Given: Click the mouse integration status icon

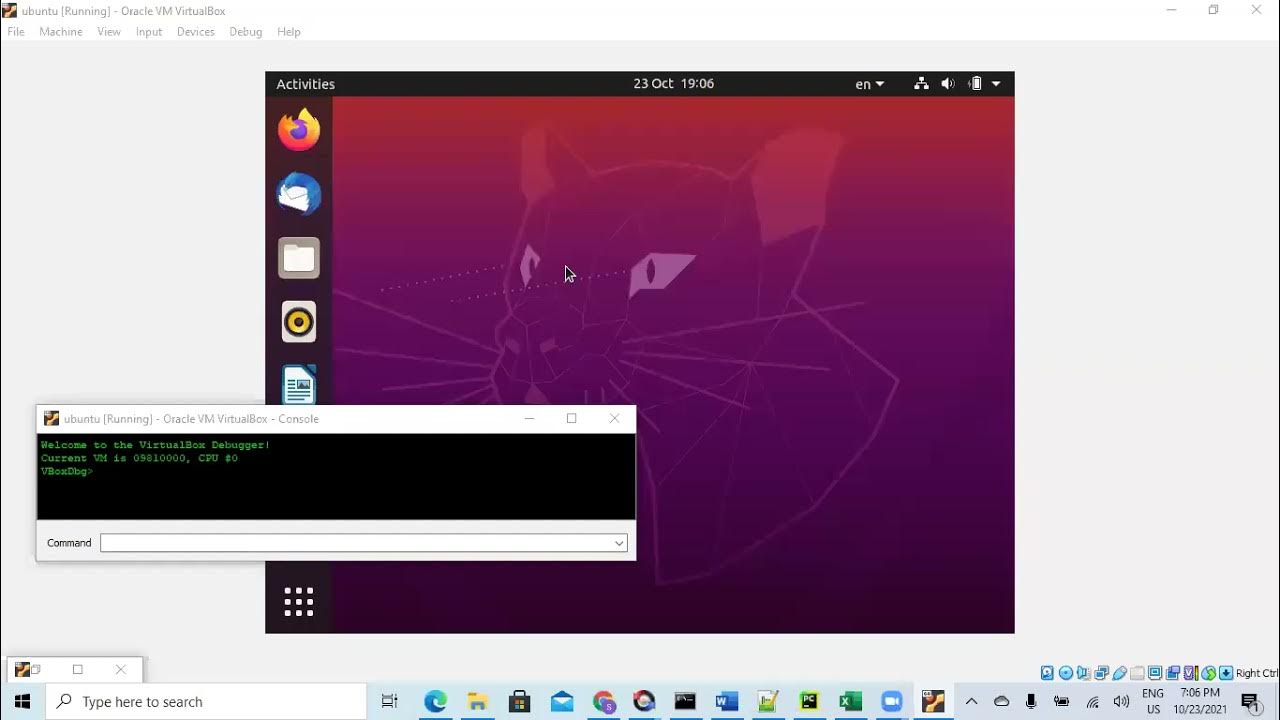Looking at the screenshot, I should point(1209,673).
